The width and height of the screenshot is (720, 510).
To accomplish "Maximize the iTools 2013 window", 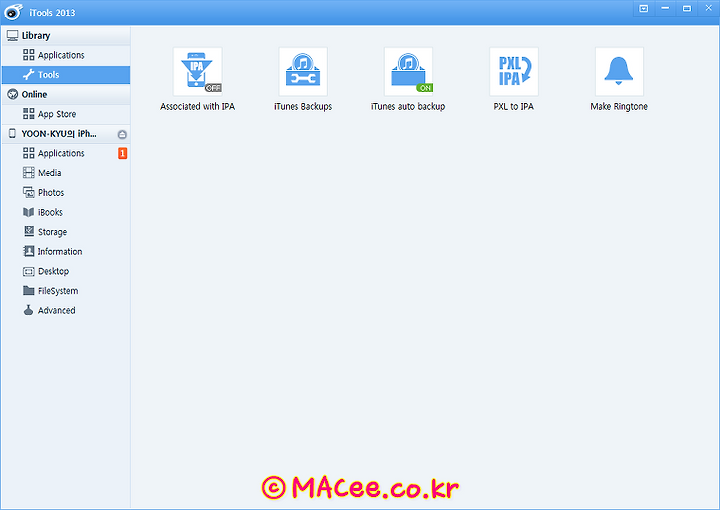I will coord(687,8).
